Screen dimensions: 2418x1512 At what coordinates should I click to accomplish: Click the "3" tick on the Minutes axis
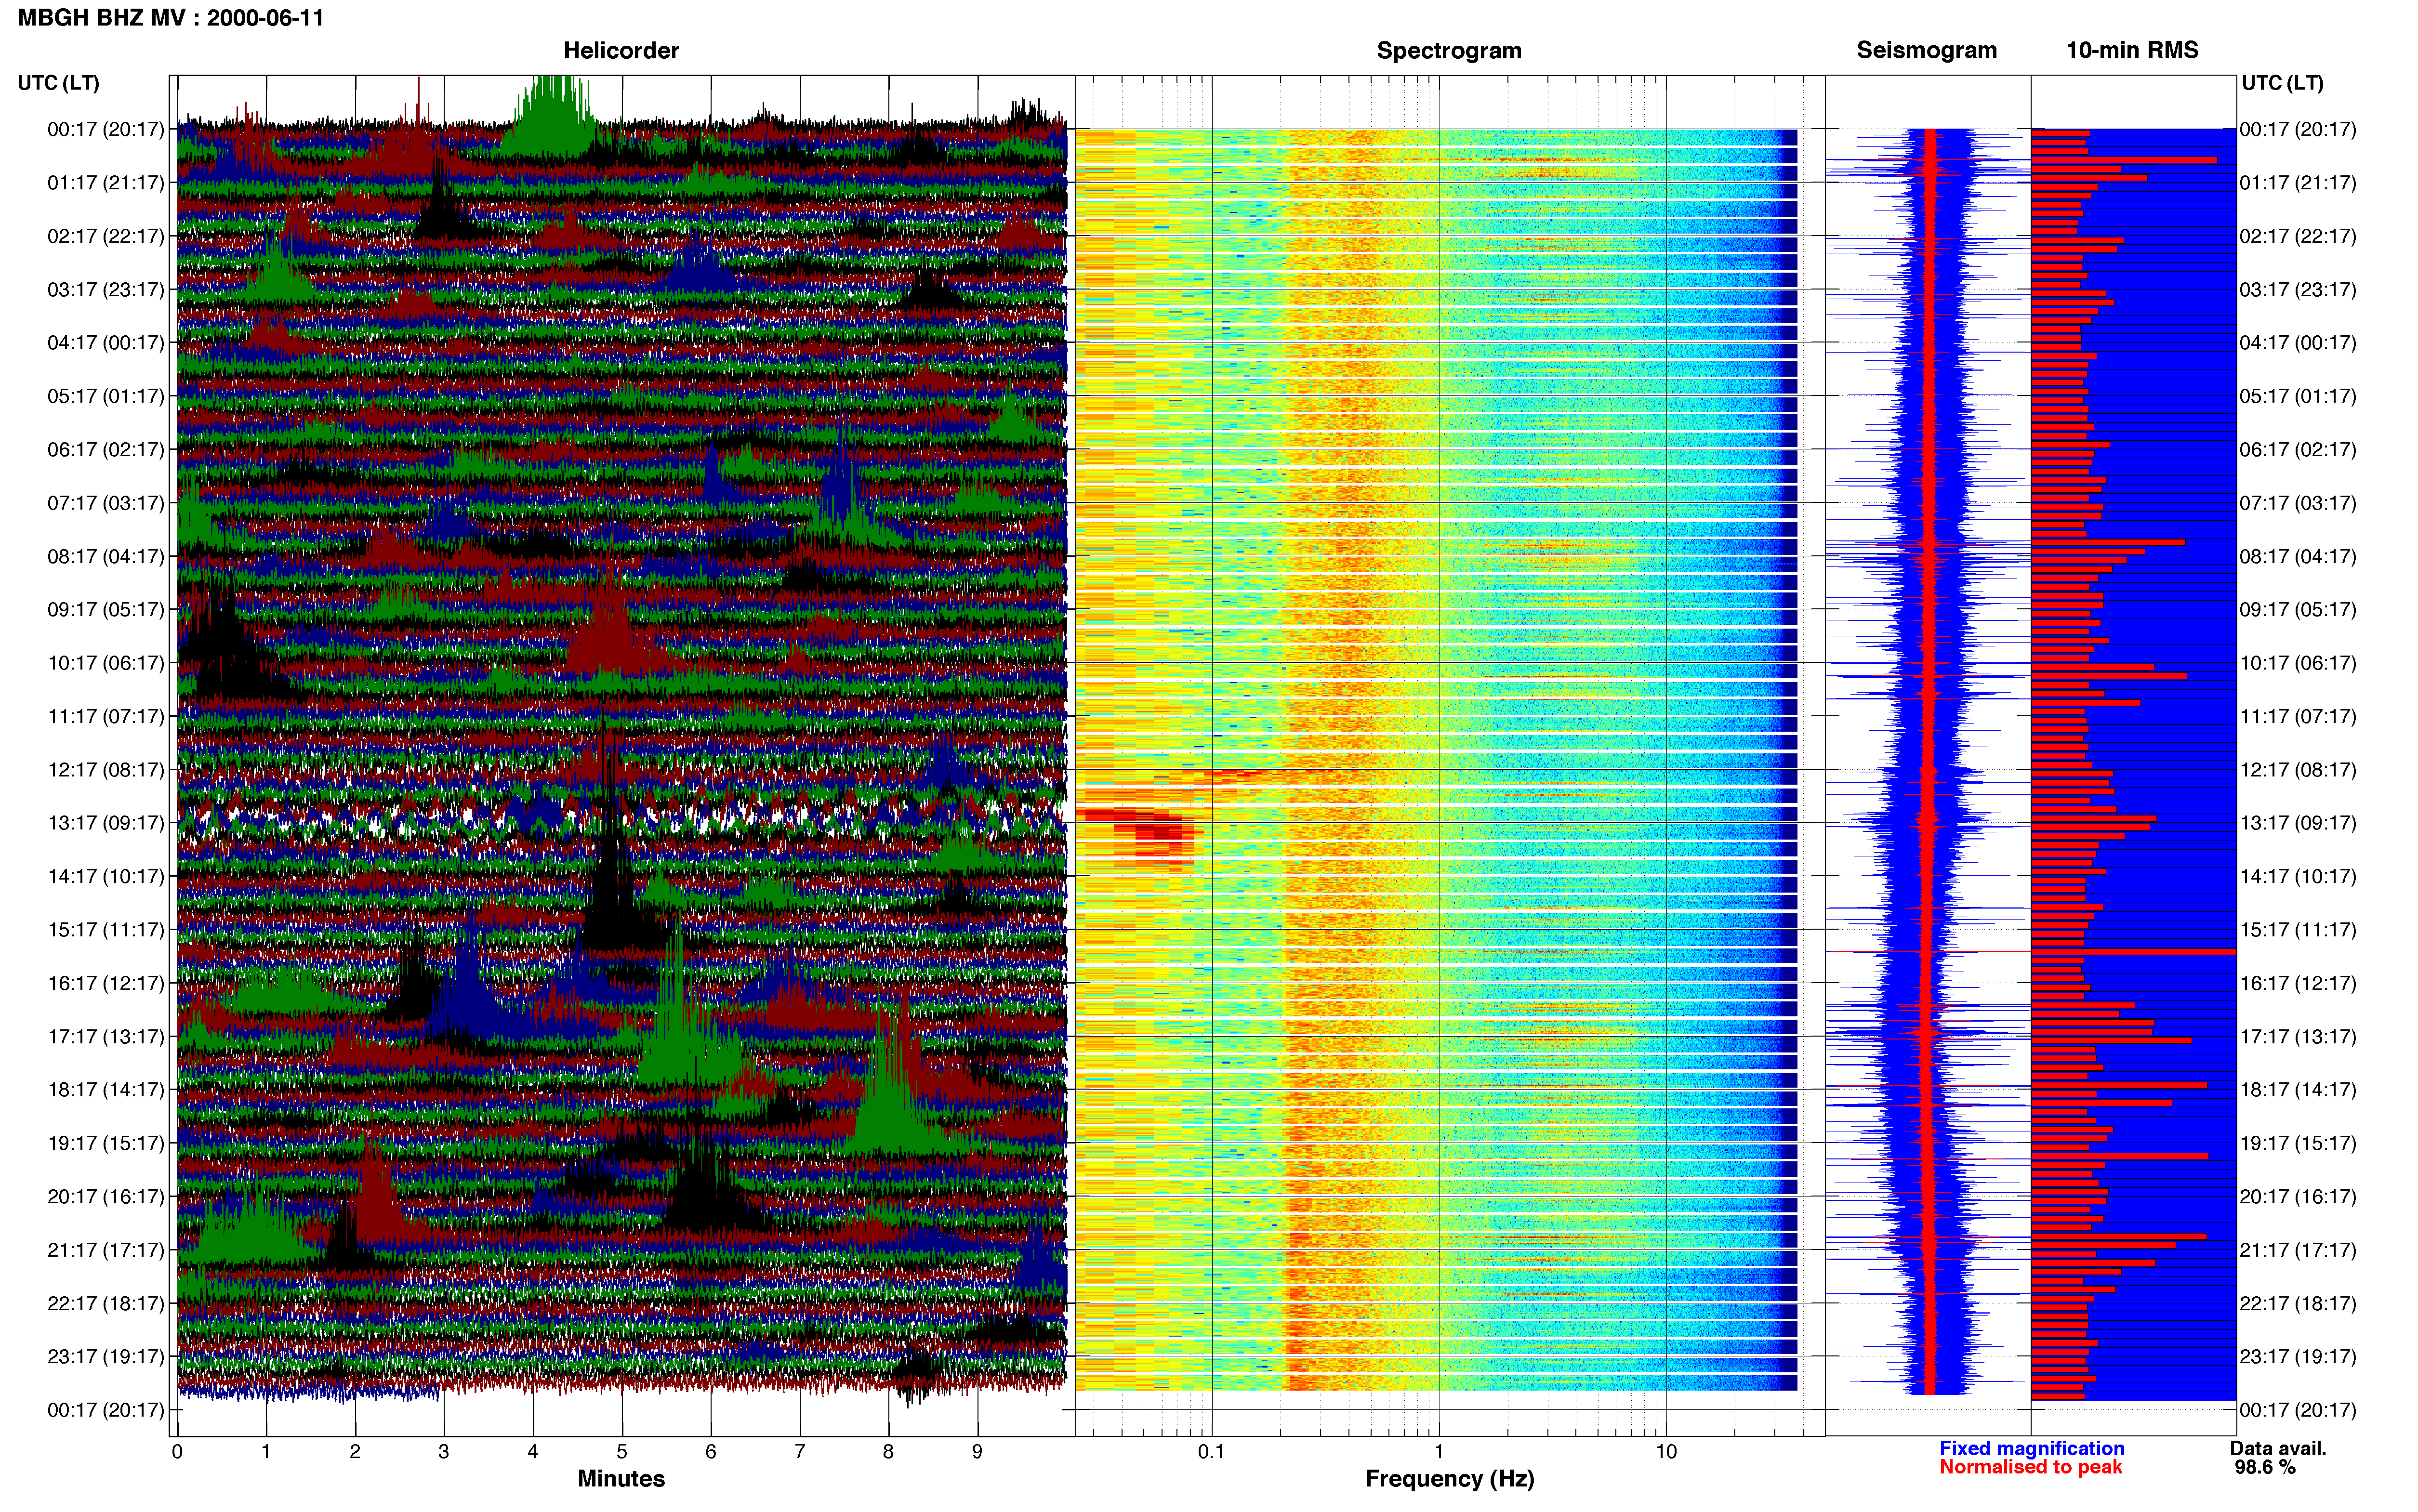pos(444,1452)
